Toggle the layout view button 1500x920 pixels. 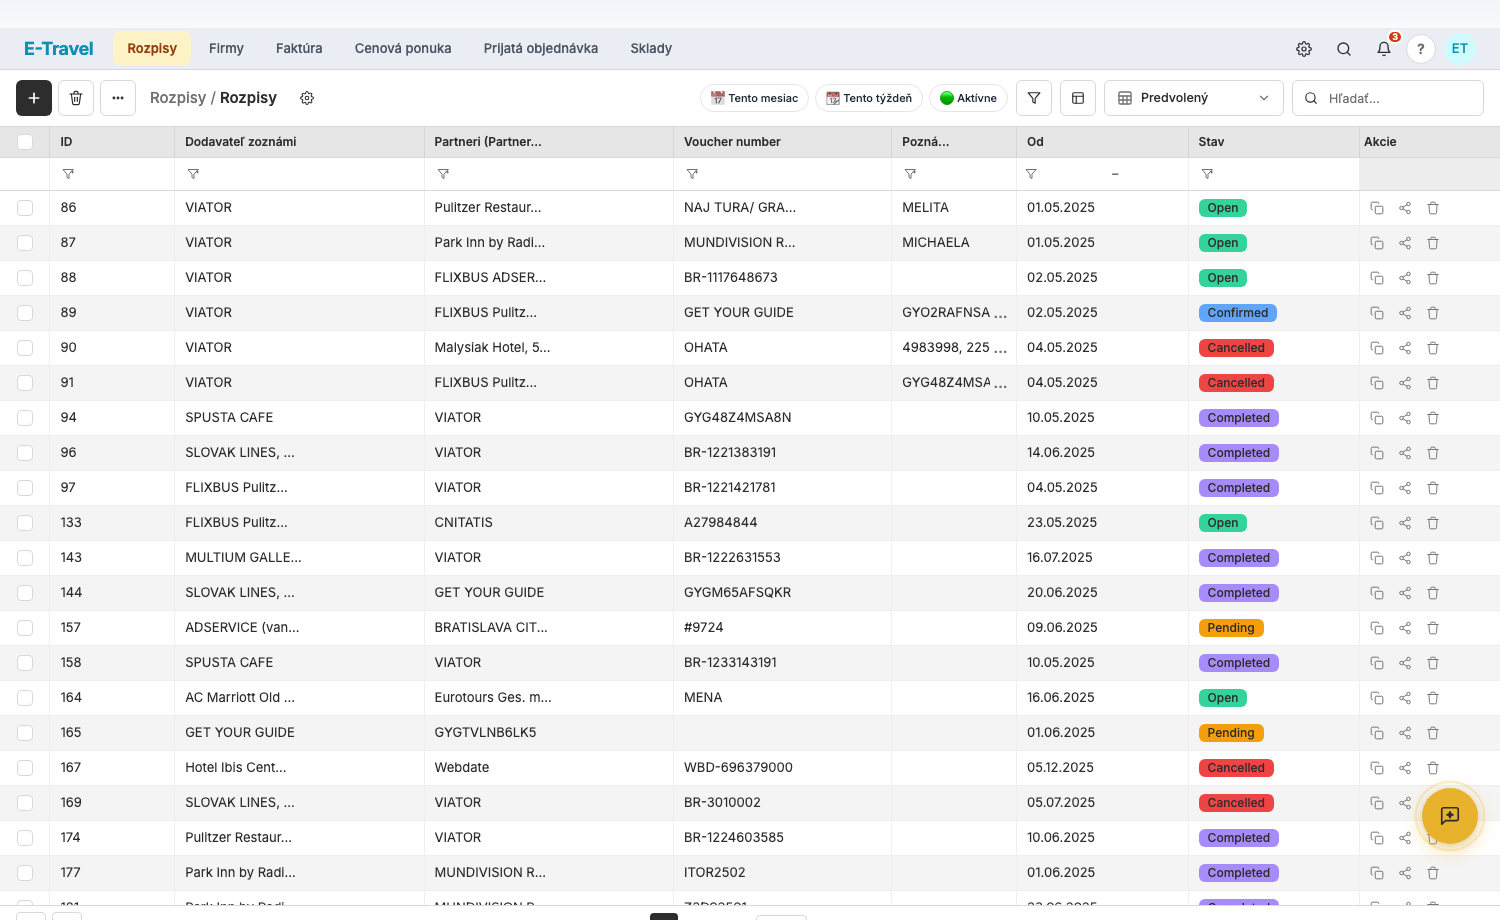1078,98
